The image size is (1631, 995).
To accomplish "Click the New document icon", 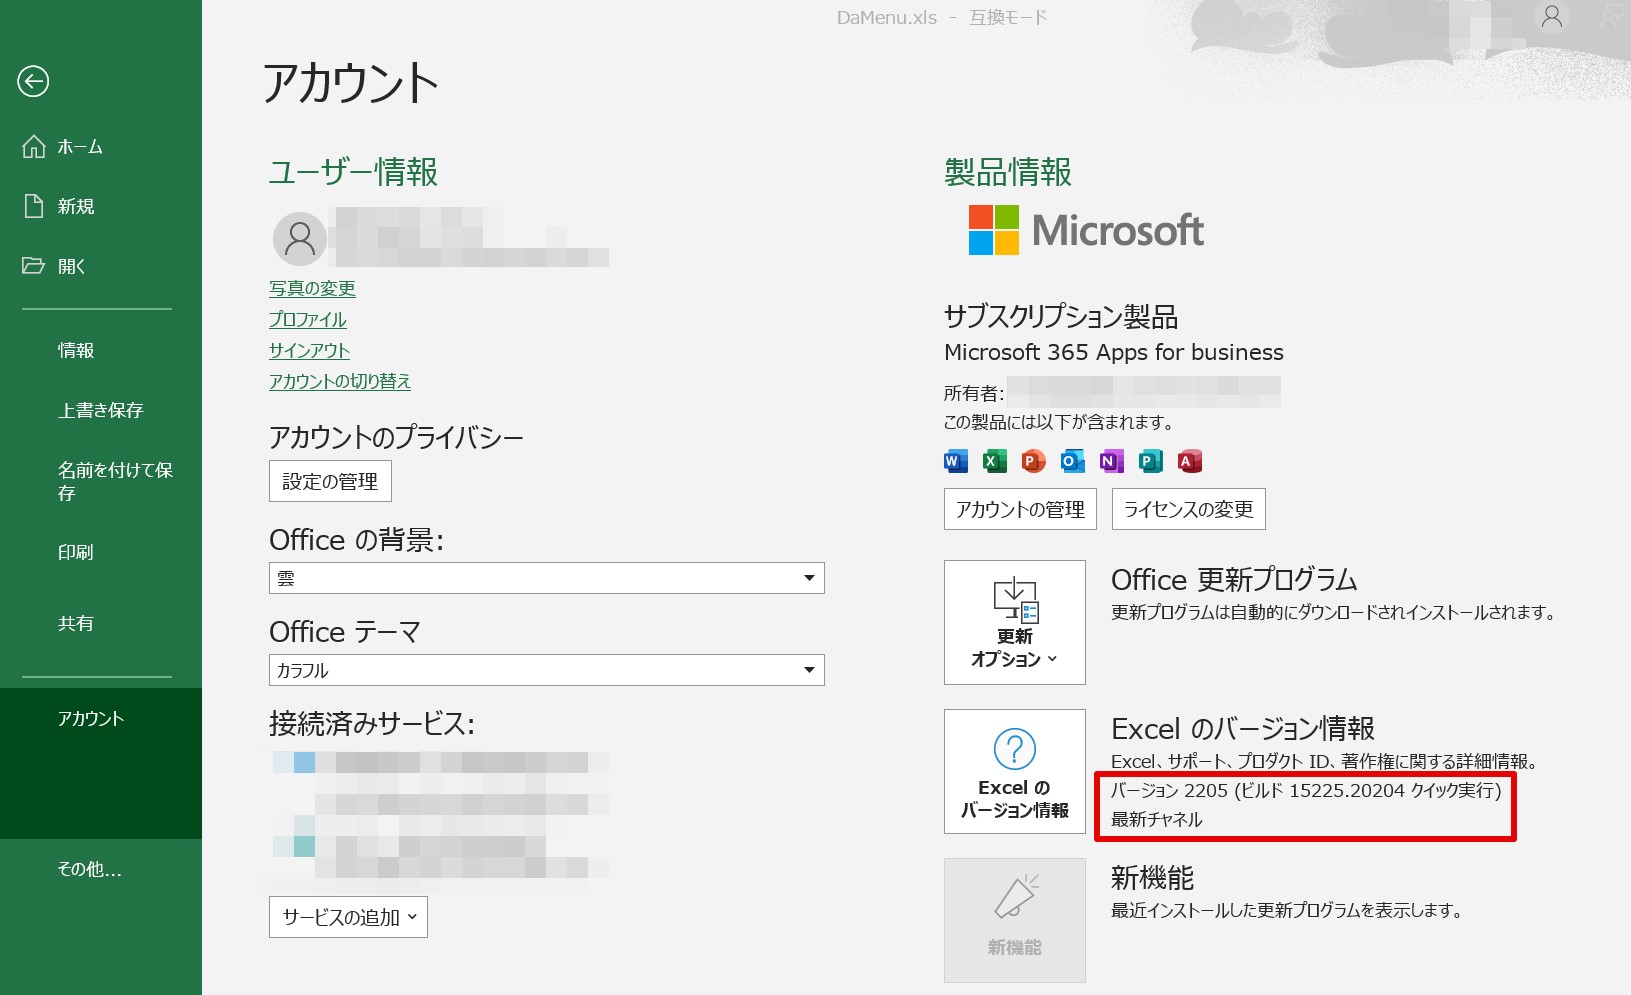I will coord(34,206).
